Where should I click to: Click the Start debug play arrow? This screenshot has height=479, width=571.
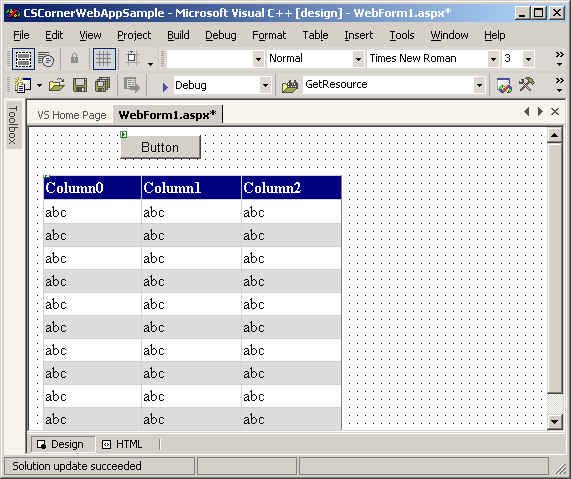(x=165, y=87)
